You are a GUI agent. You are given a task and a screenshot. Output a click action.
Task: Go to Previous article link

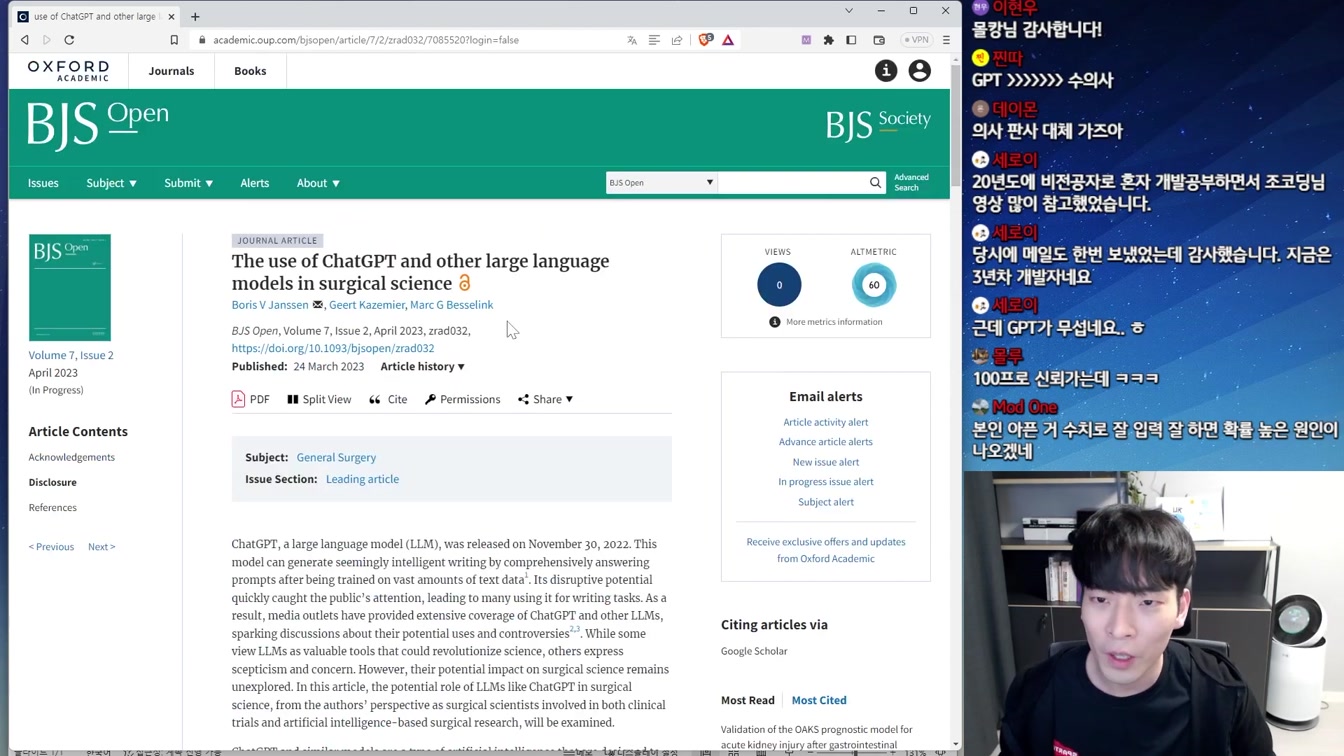[x=51, y=547]
